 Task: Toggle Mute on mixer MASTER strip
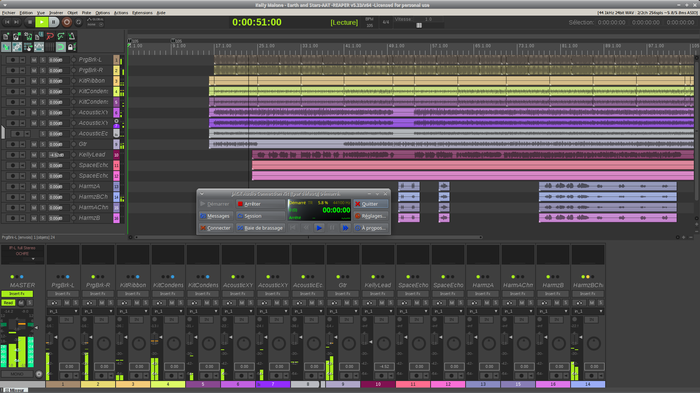click(x=21, y=303)
